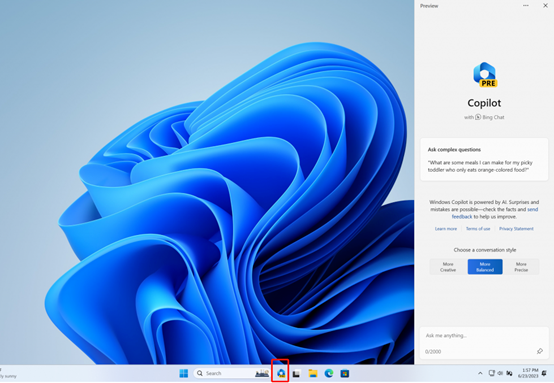Image resolution: width=554 pixels, height=383 pixels.
Task: Open the clock and date flyout
Action: click(x=528, y=373)
